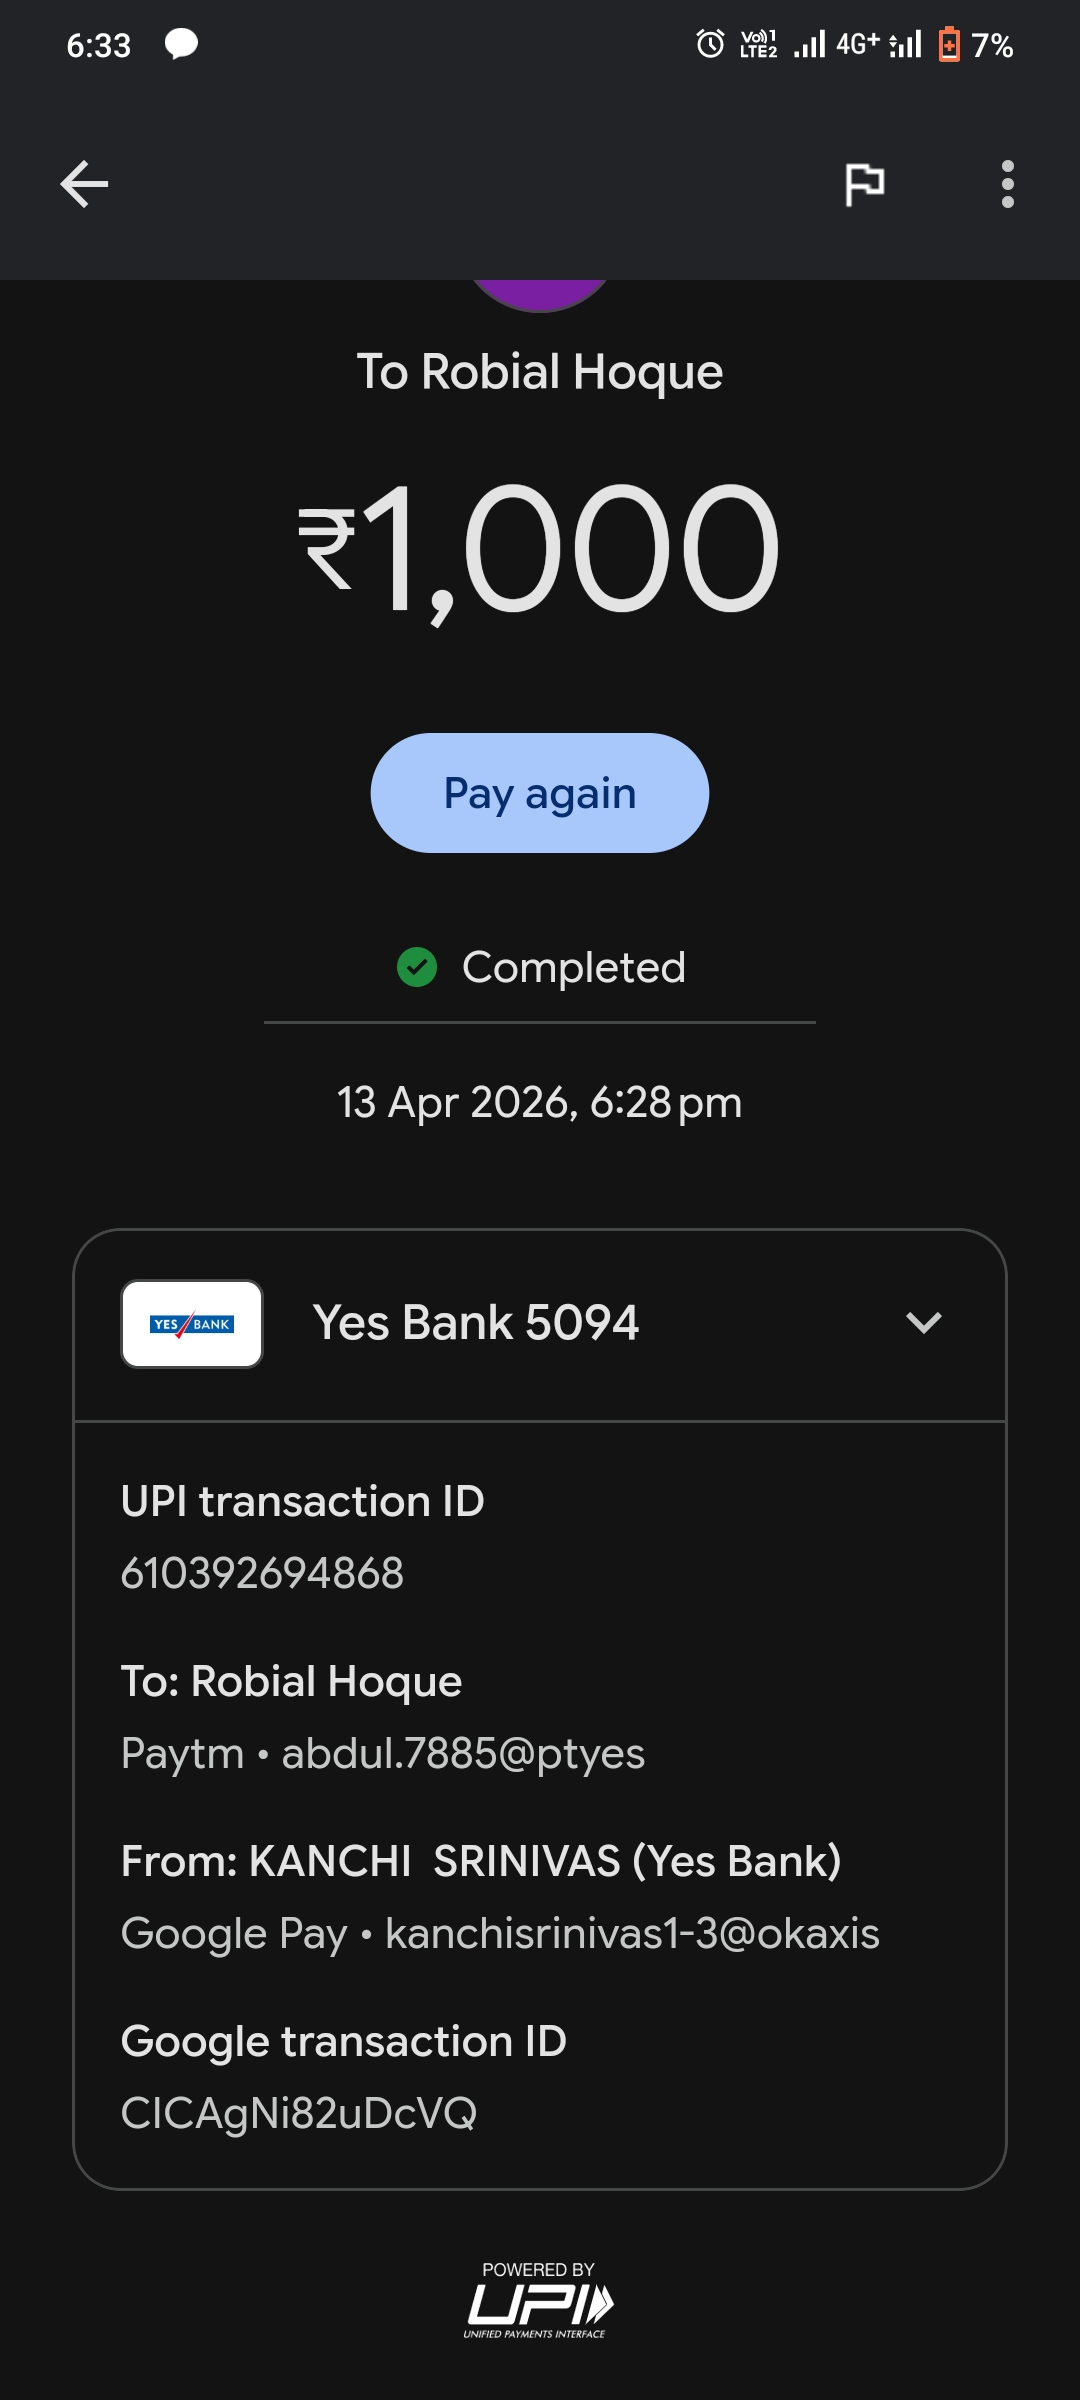
Task: Tap the Yes Bank logo
Action: [192, 1323]
